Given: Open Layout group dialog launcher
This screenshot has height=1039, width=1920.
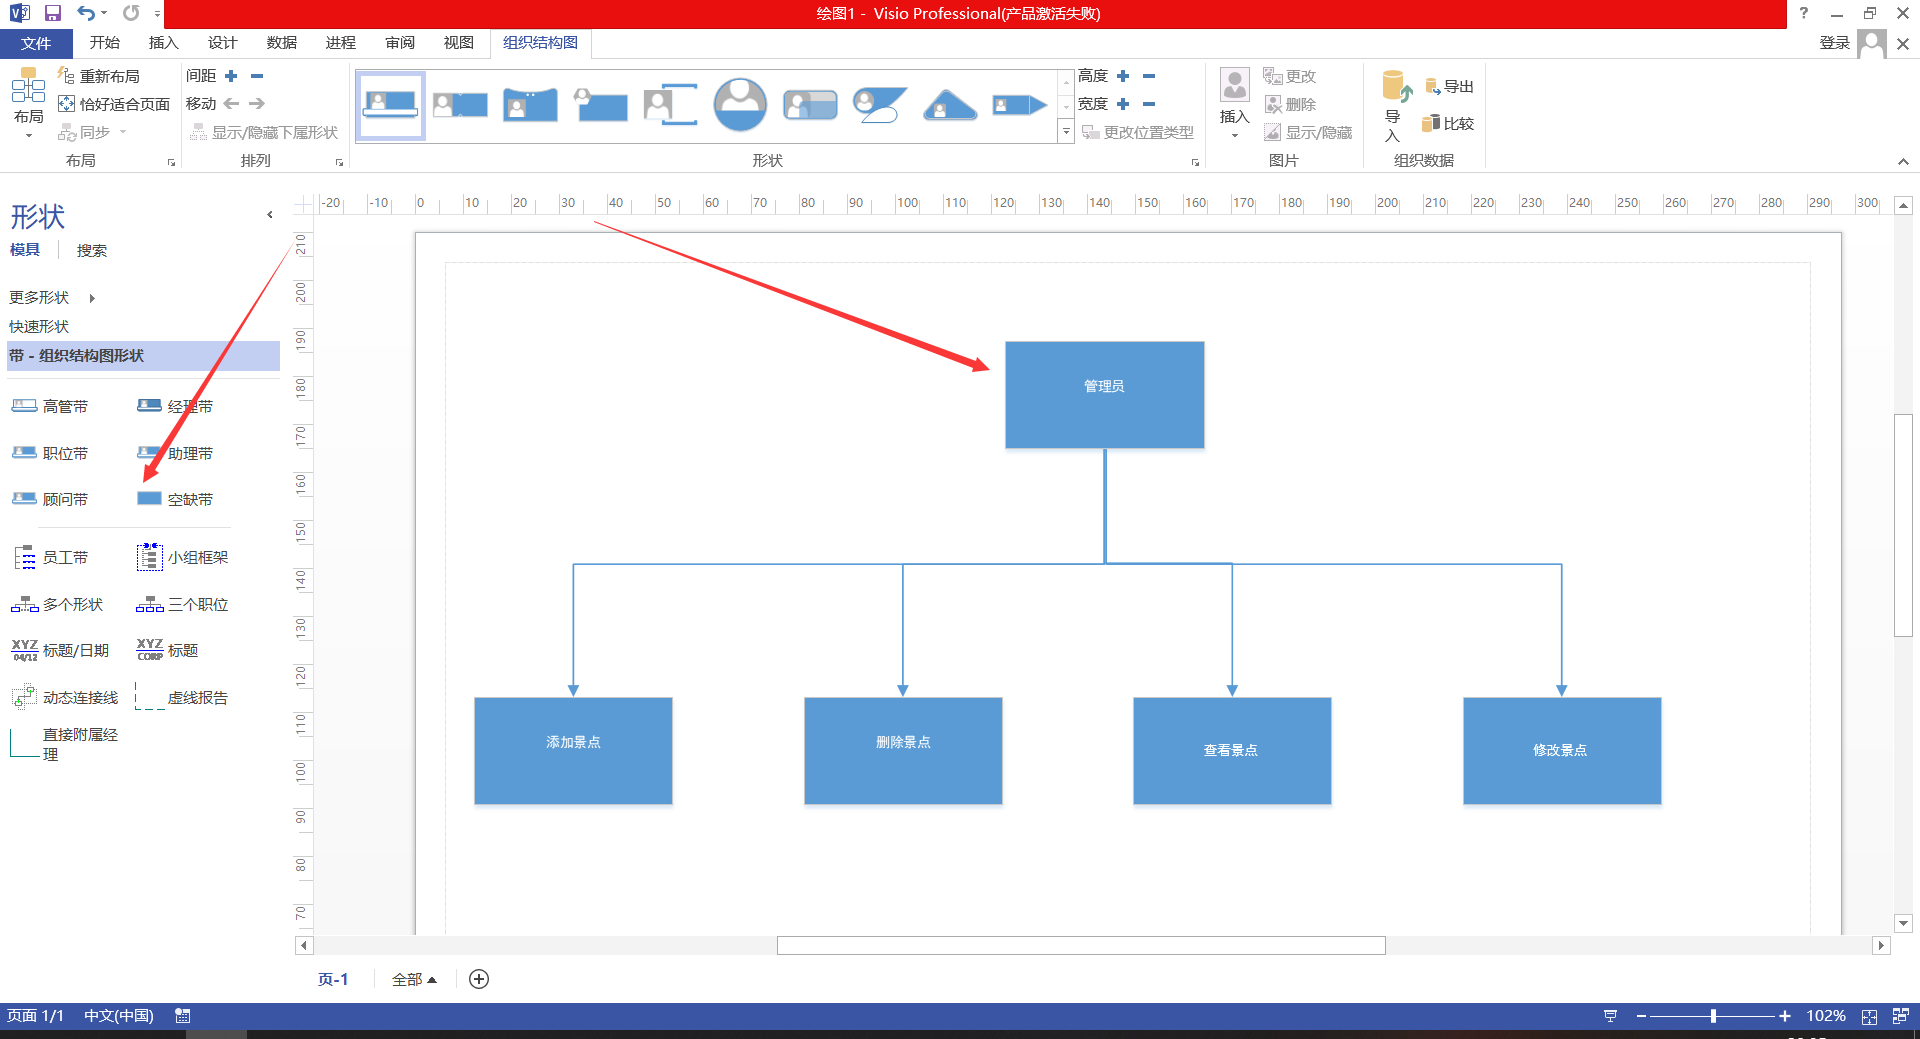Looking at the screenshot, I should 171,162.
